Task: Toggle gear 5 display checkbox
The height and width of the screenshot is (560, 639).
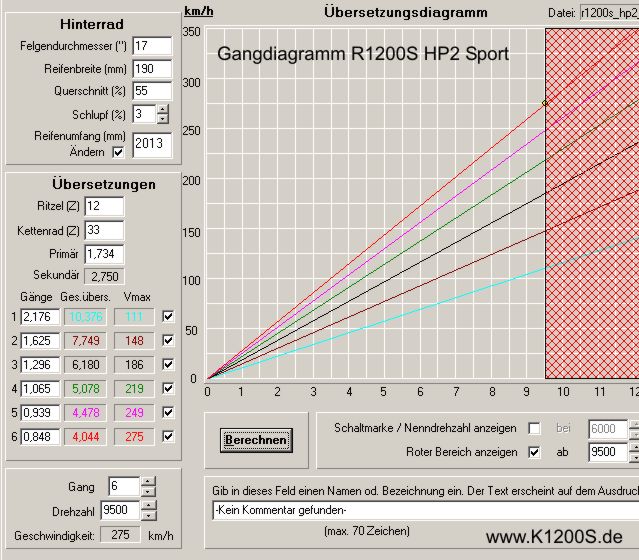Action: pos(168,412)
